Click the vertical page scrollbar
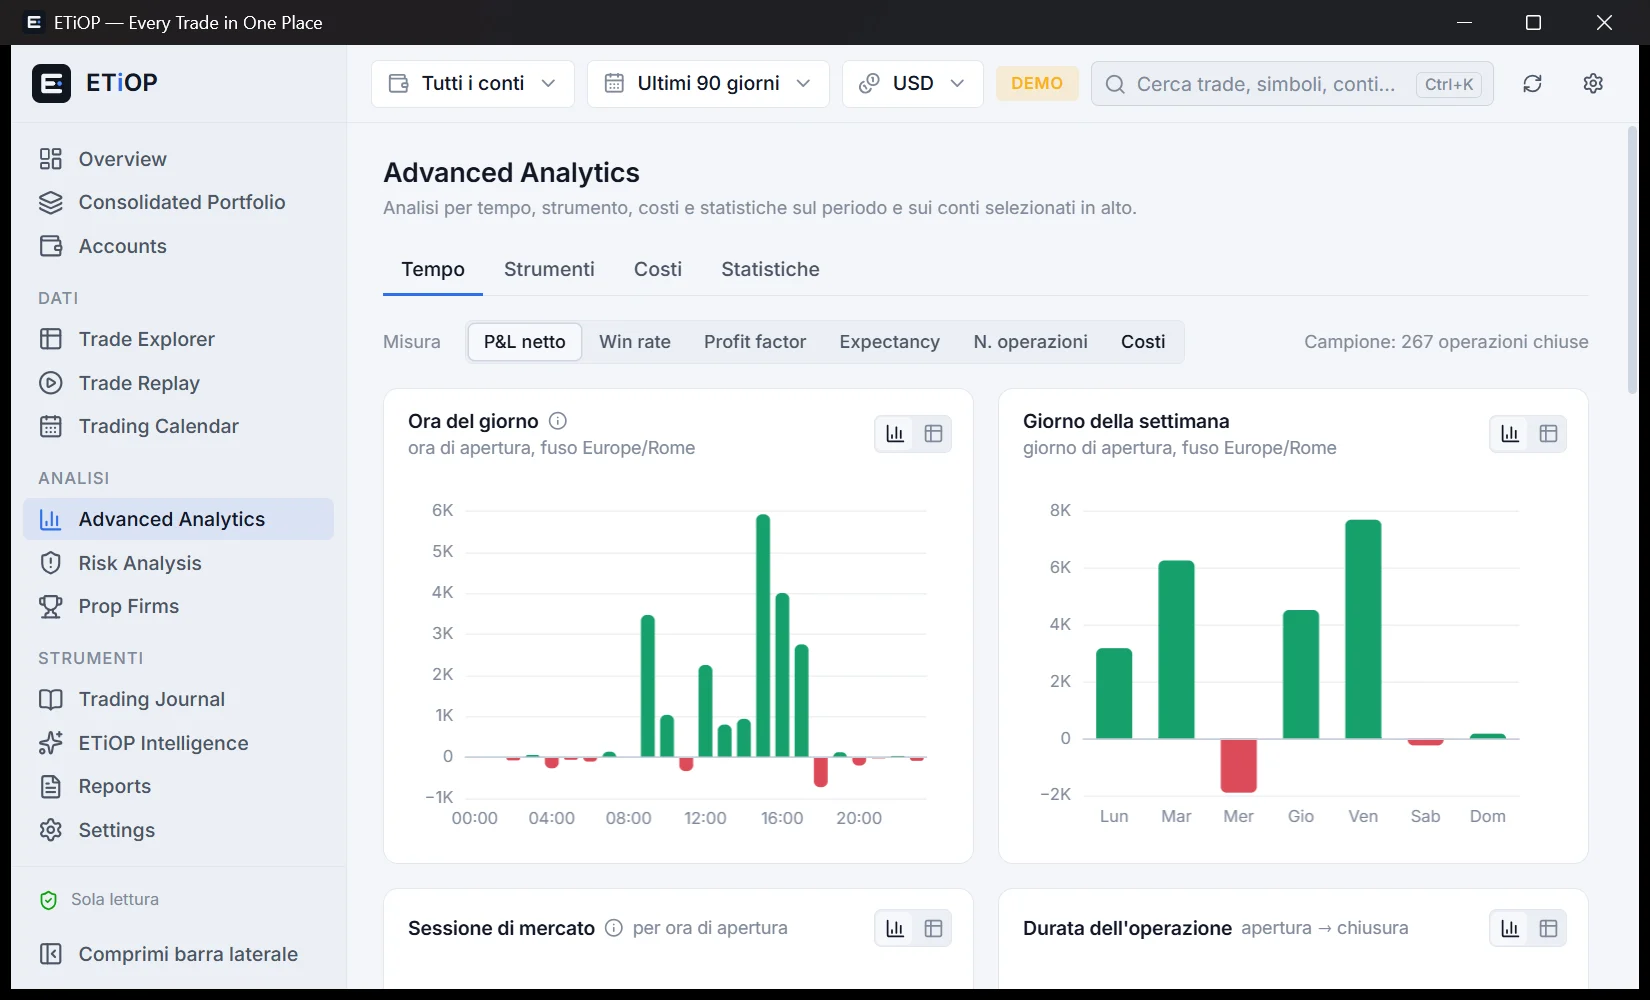Image resolution: width=1650 pixels, height=1000 pixels. [x=1632, y=260]
